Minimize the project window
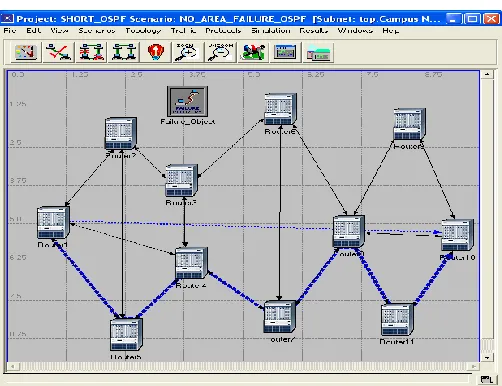This screenshot has height=386, width=502. pos(453,19)
